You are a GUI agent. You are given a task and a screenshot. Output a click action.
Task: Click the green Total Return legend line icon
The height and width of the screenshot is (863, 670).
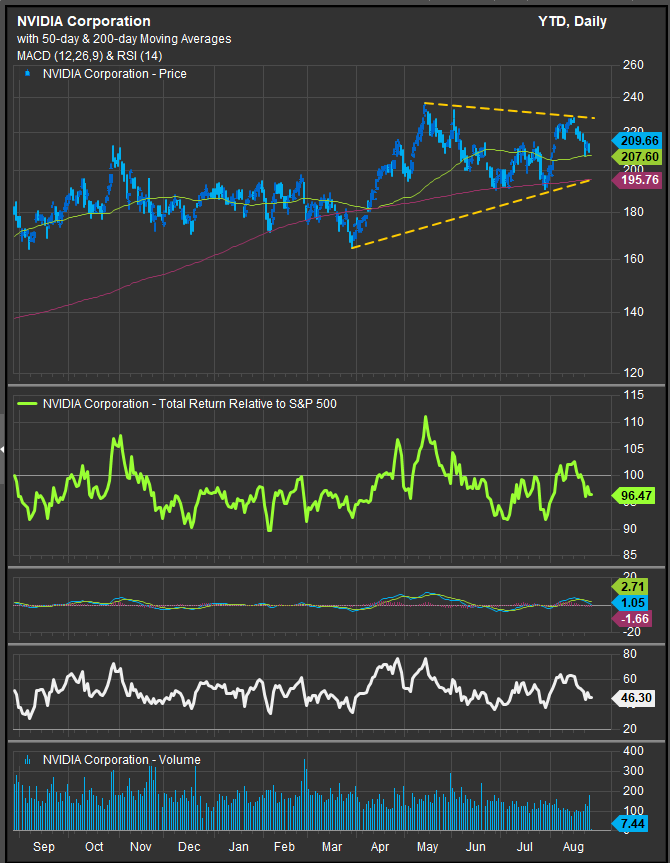tap(27, 403)
